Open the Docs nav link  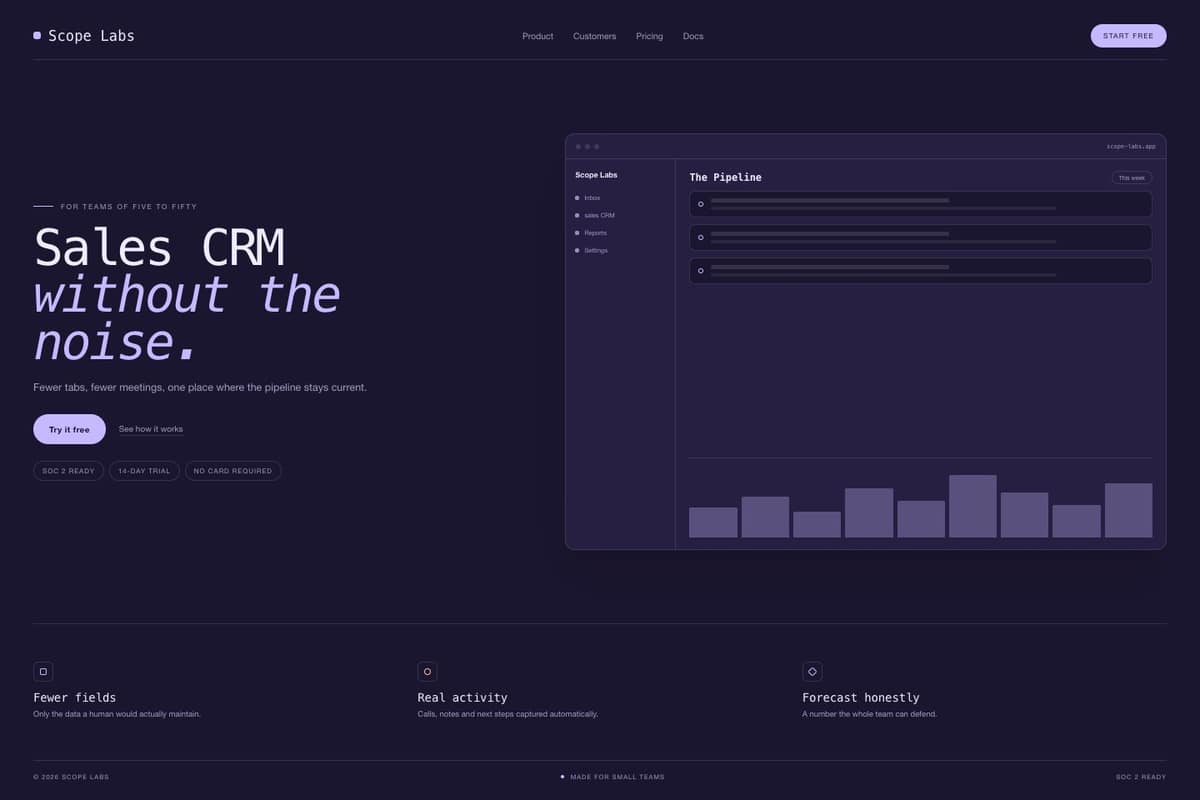(693, 36)
